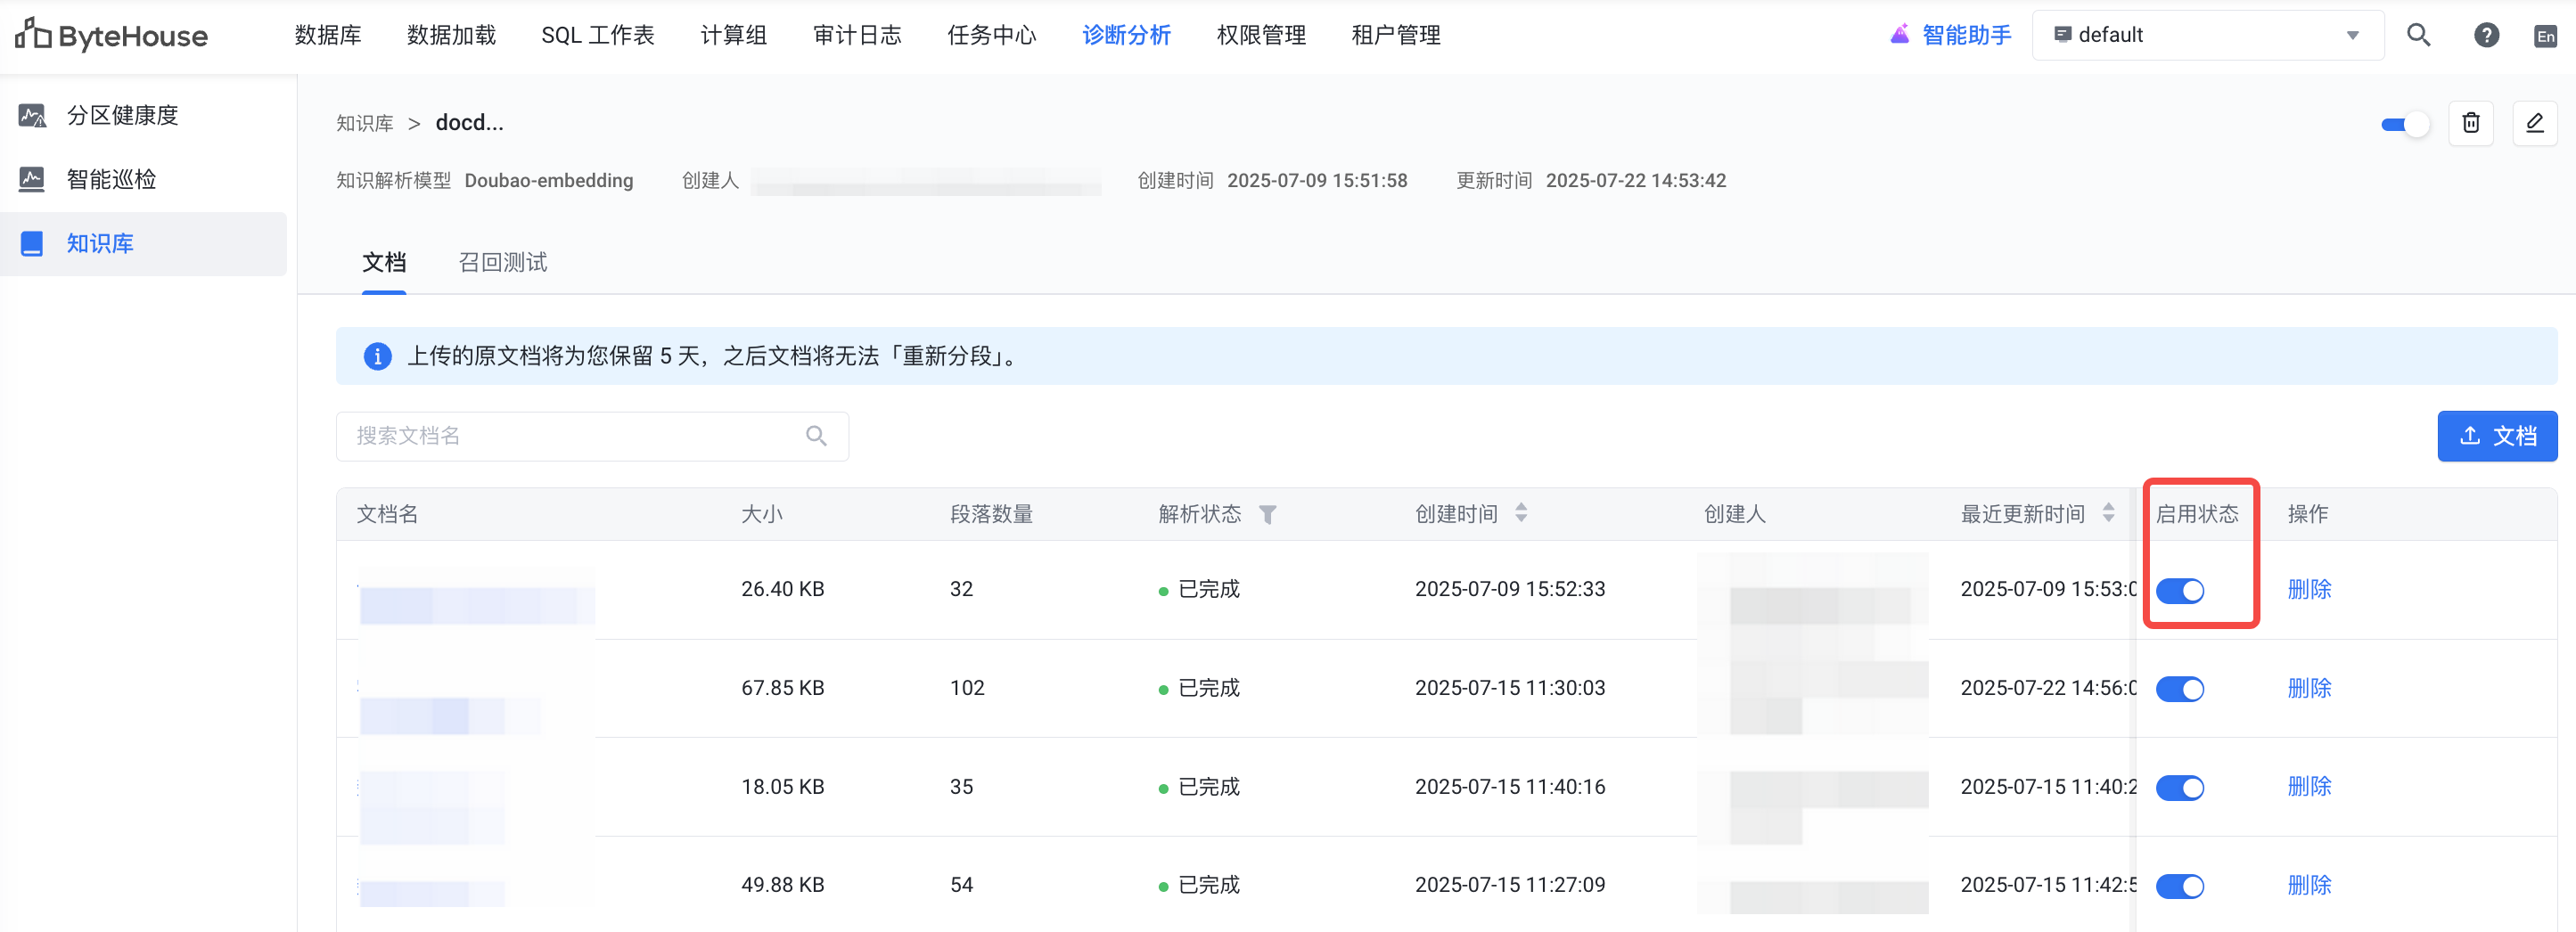Open the global search magnifier icon
The image size is (2576, 932).
pos(2418,35)
